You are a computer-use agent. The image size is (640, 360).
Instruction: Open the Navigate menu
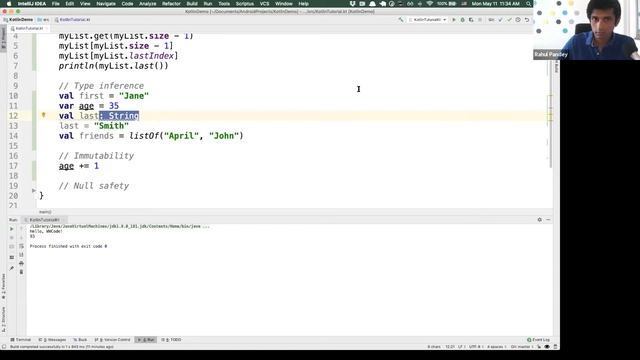106,4
